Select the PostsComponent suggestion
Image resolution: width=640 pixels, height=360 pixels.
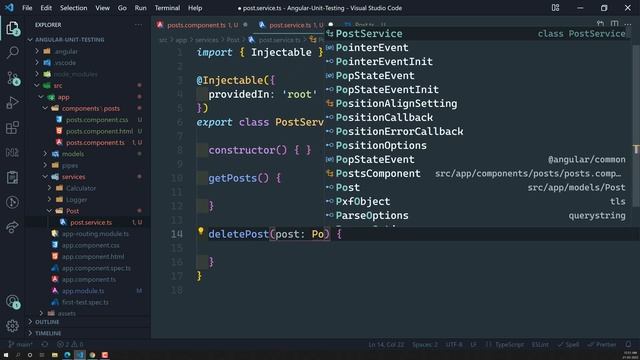477,173
